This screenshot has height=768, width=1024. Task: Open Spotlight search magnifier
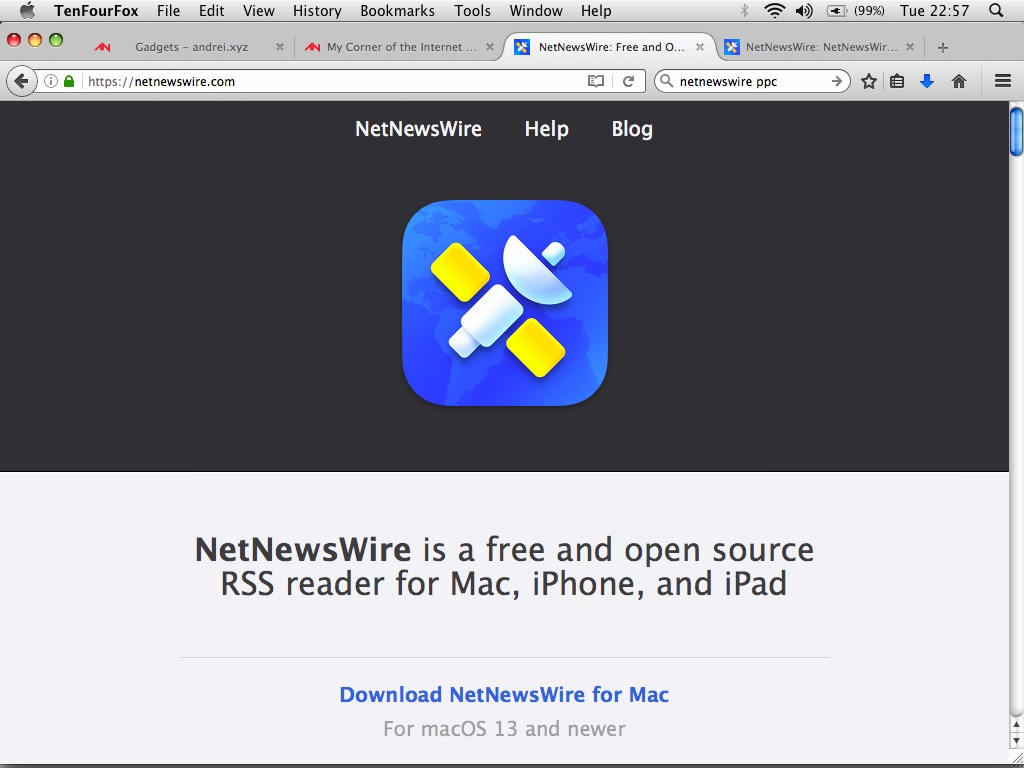click(996, 10)
